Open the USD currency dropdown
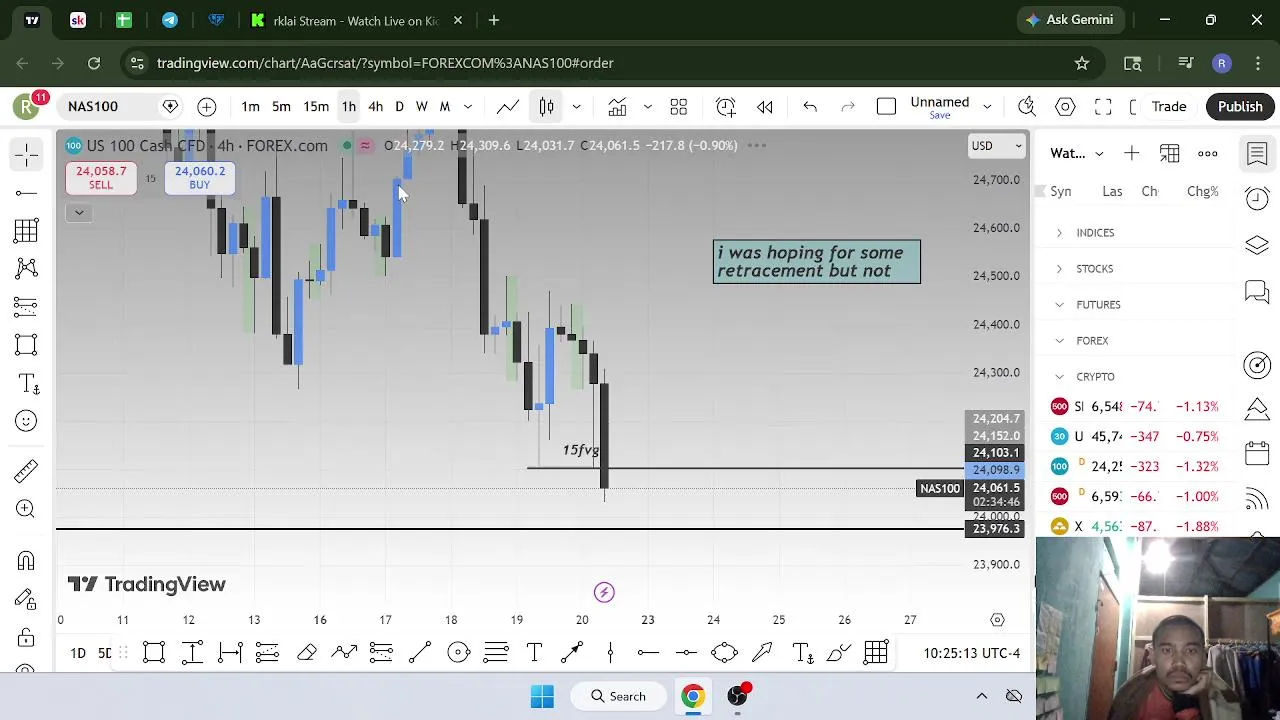The image size is (1280, 720). click(x=997, y=146)
